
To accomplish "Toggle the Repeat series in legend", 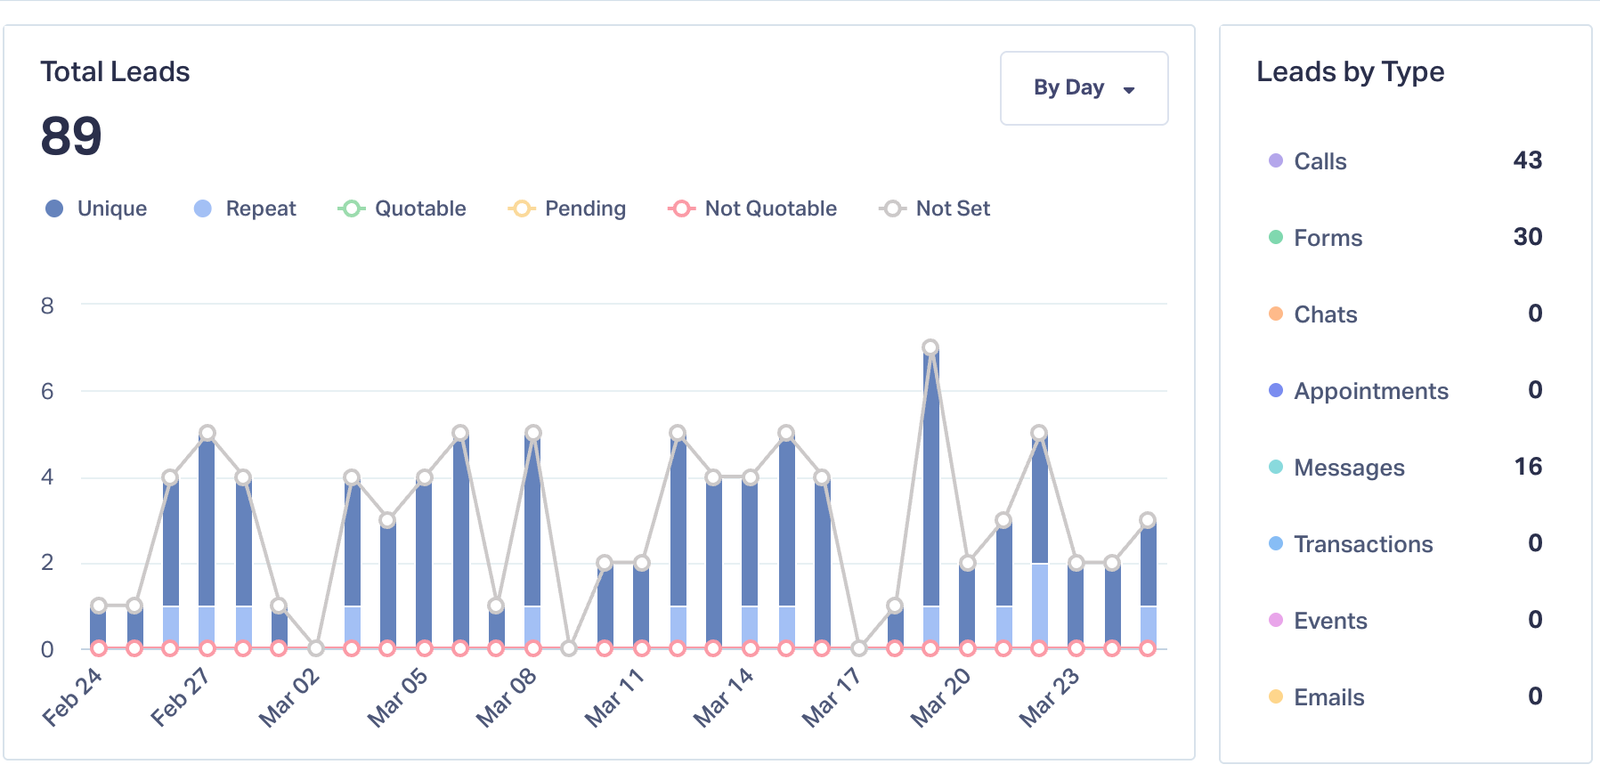I will (245, 208).
